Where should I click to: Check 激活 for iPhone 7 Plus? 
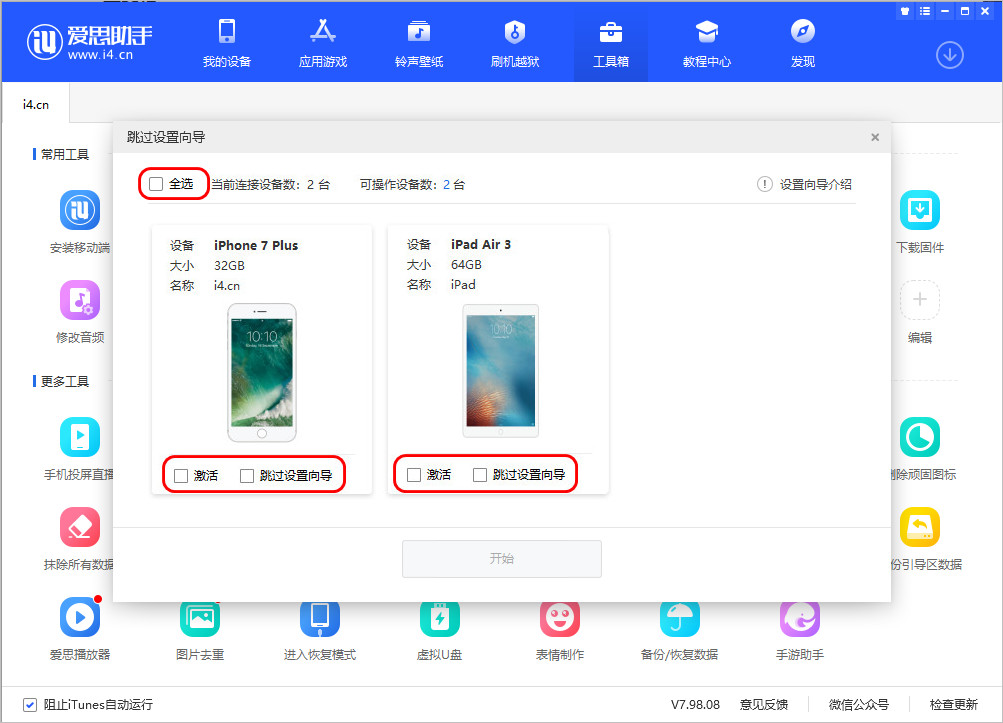pyautogui.click(x=181, y=476)
